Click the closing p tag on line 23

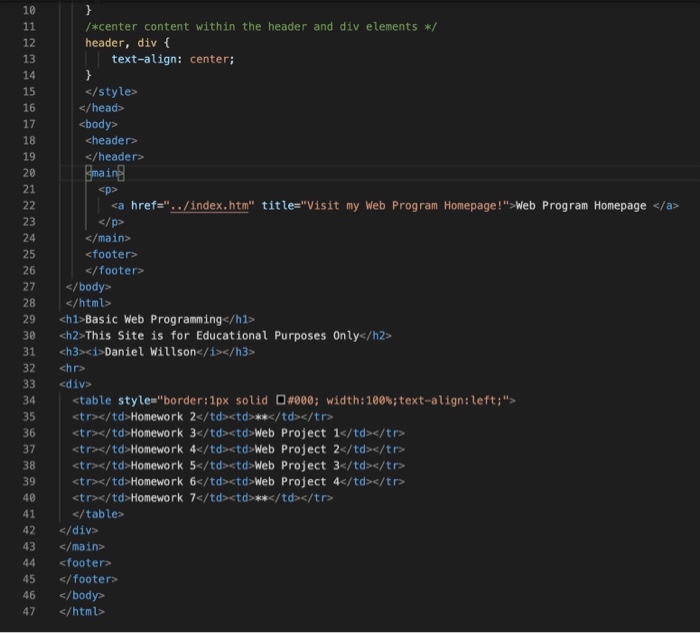pyautogui.click(x=111, y=222)
